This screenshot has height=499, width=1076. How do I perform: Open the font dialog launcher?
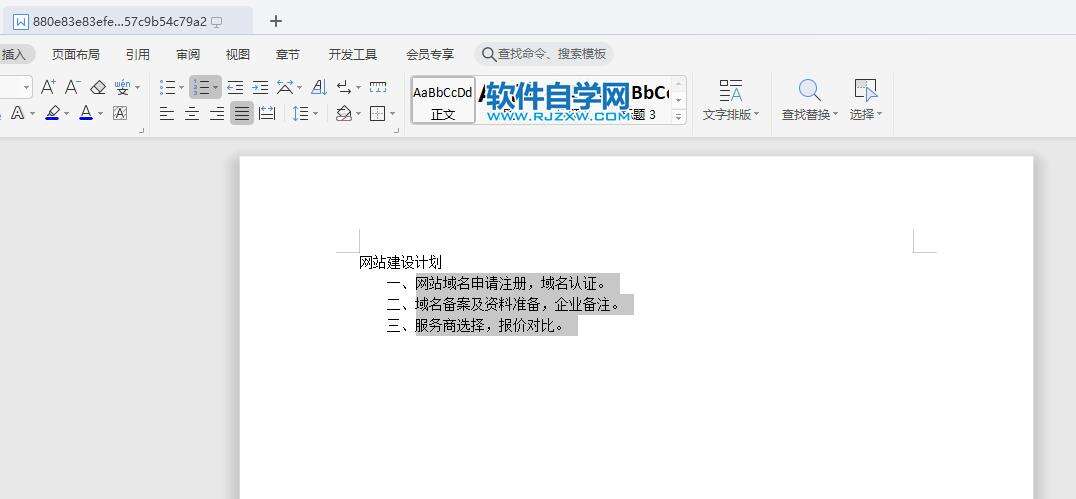142,130
